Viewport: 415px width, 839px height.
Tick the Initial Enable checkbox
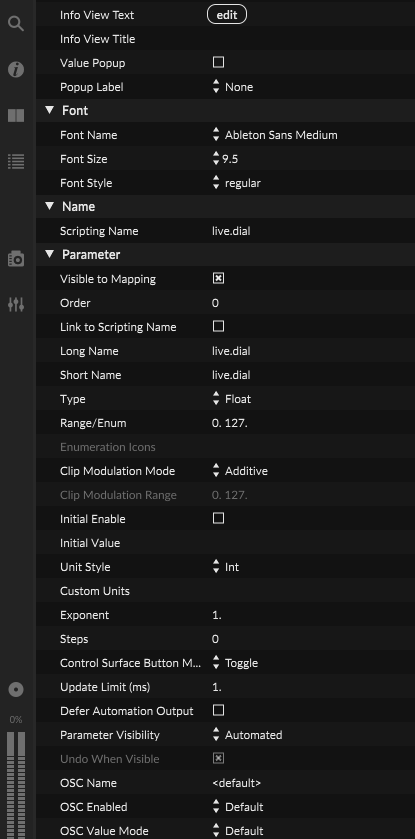point(218,518)
